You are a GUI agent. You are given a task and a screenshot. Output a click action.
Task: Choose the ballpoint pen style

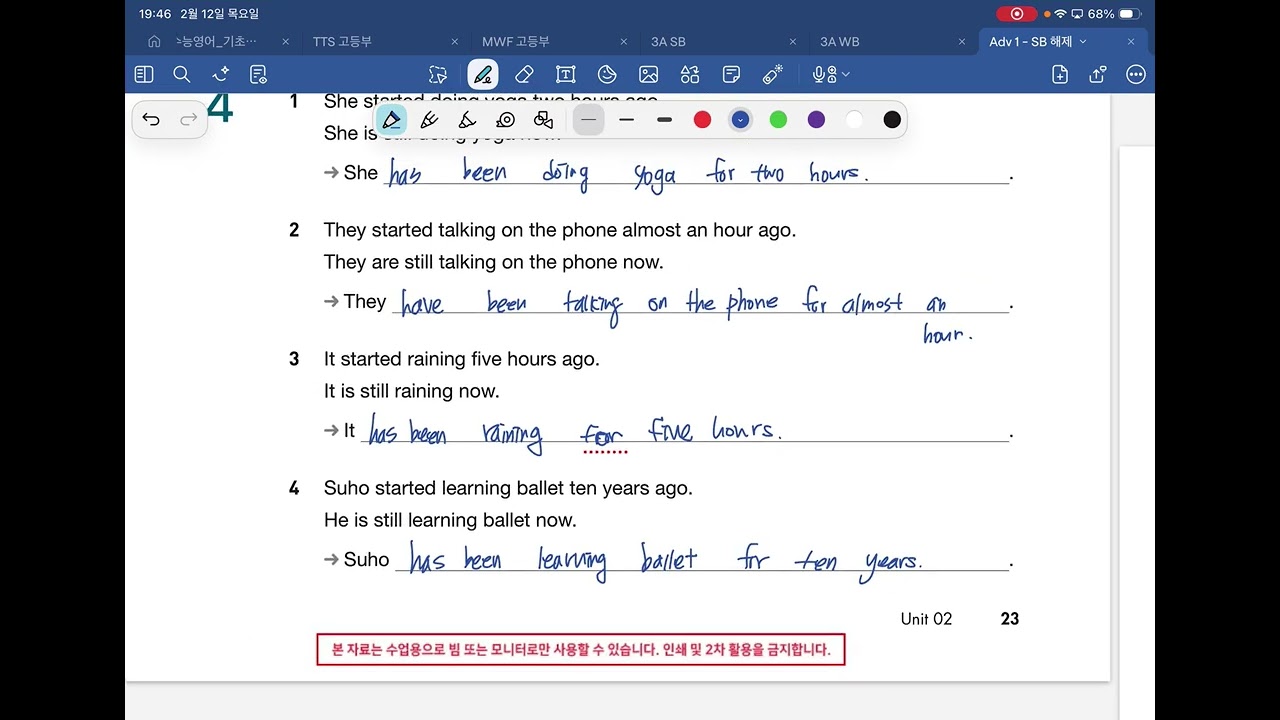430,120
